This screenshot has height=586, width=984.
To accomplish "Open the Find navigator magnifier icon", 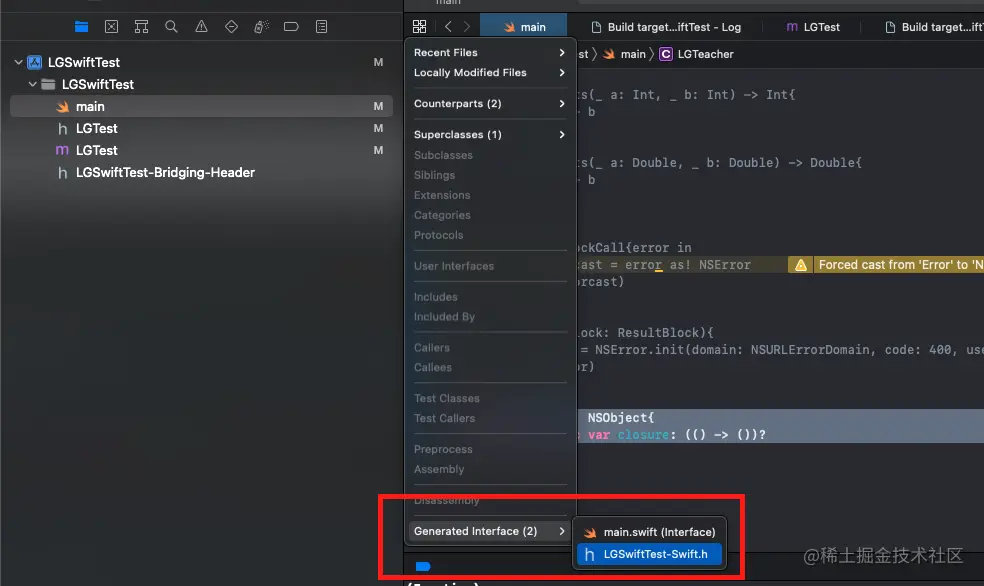I will 171,26.
